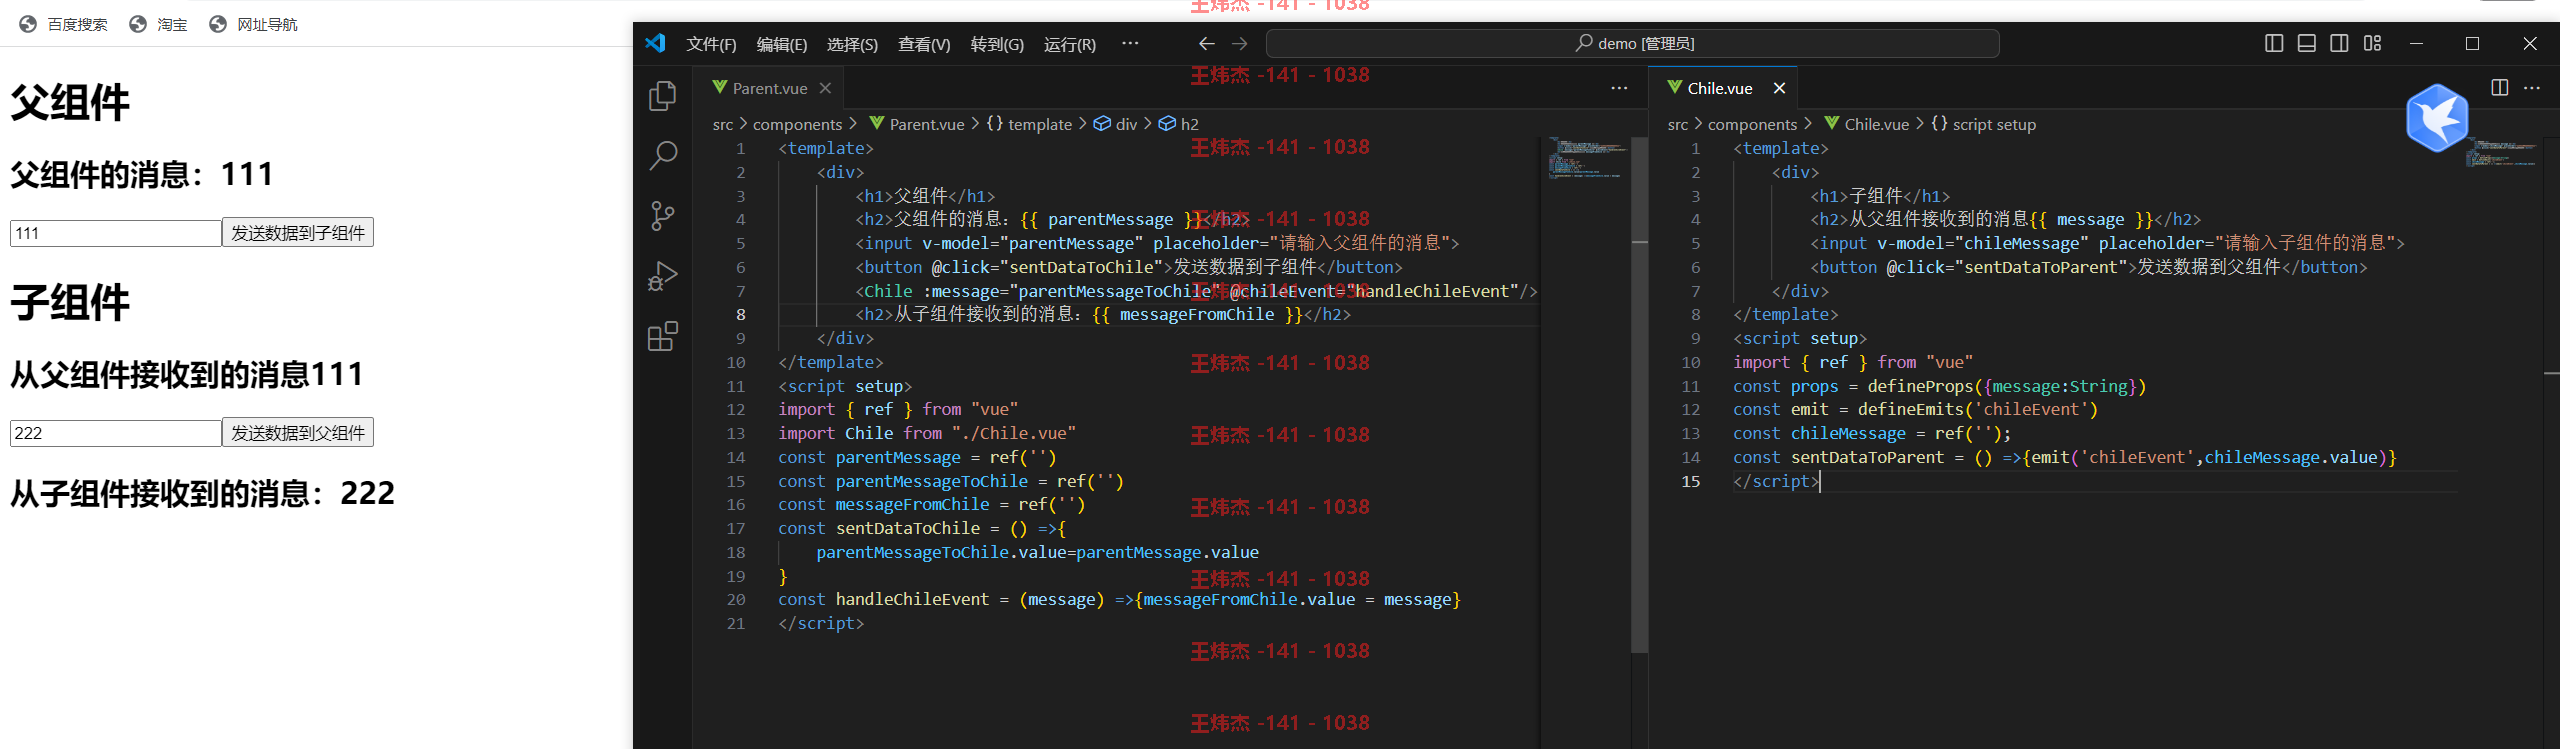Open more actions for Parent.vue editor group
The image size is (2560, 749).
tap(1619, 88)
